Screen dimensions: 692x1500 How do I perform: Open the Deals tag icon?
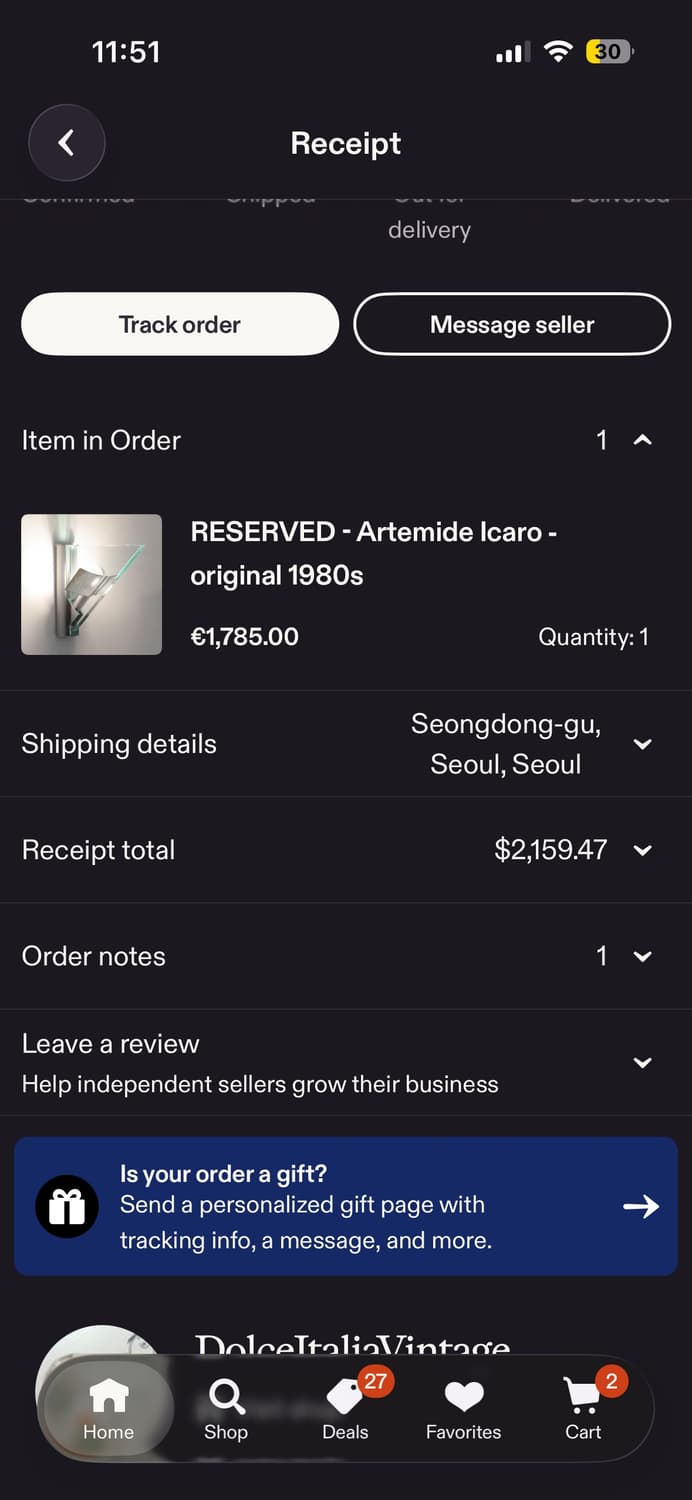[x=346, y=1396]
